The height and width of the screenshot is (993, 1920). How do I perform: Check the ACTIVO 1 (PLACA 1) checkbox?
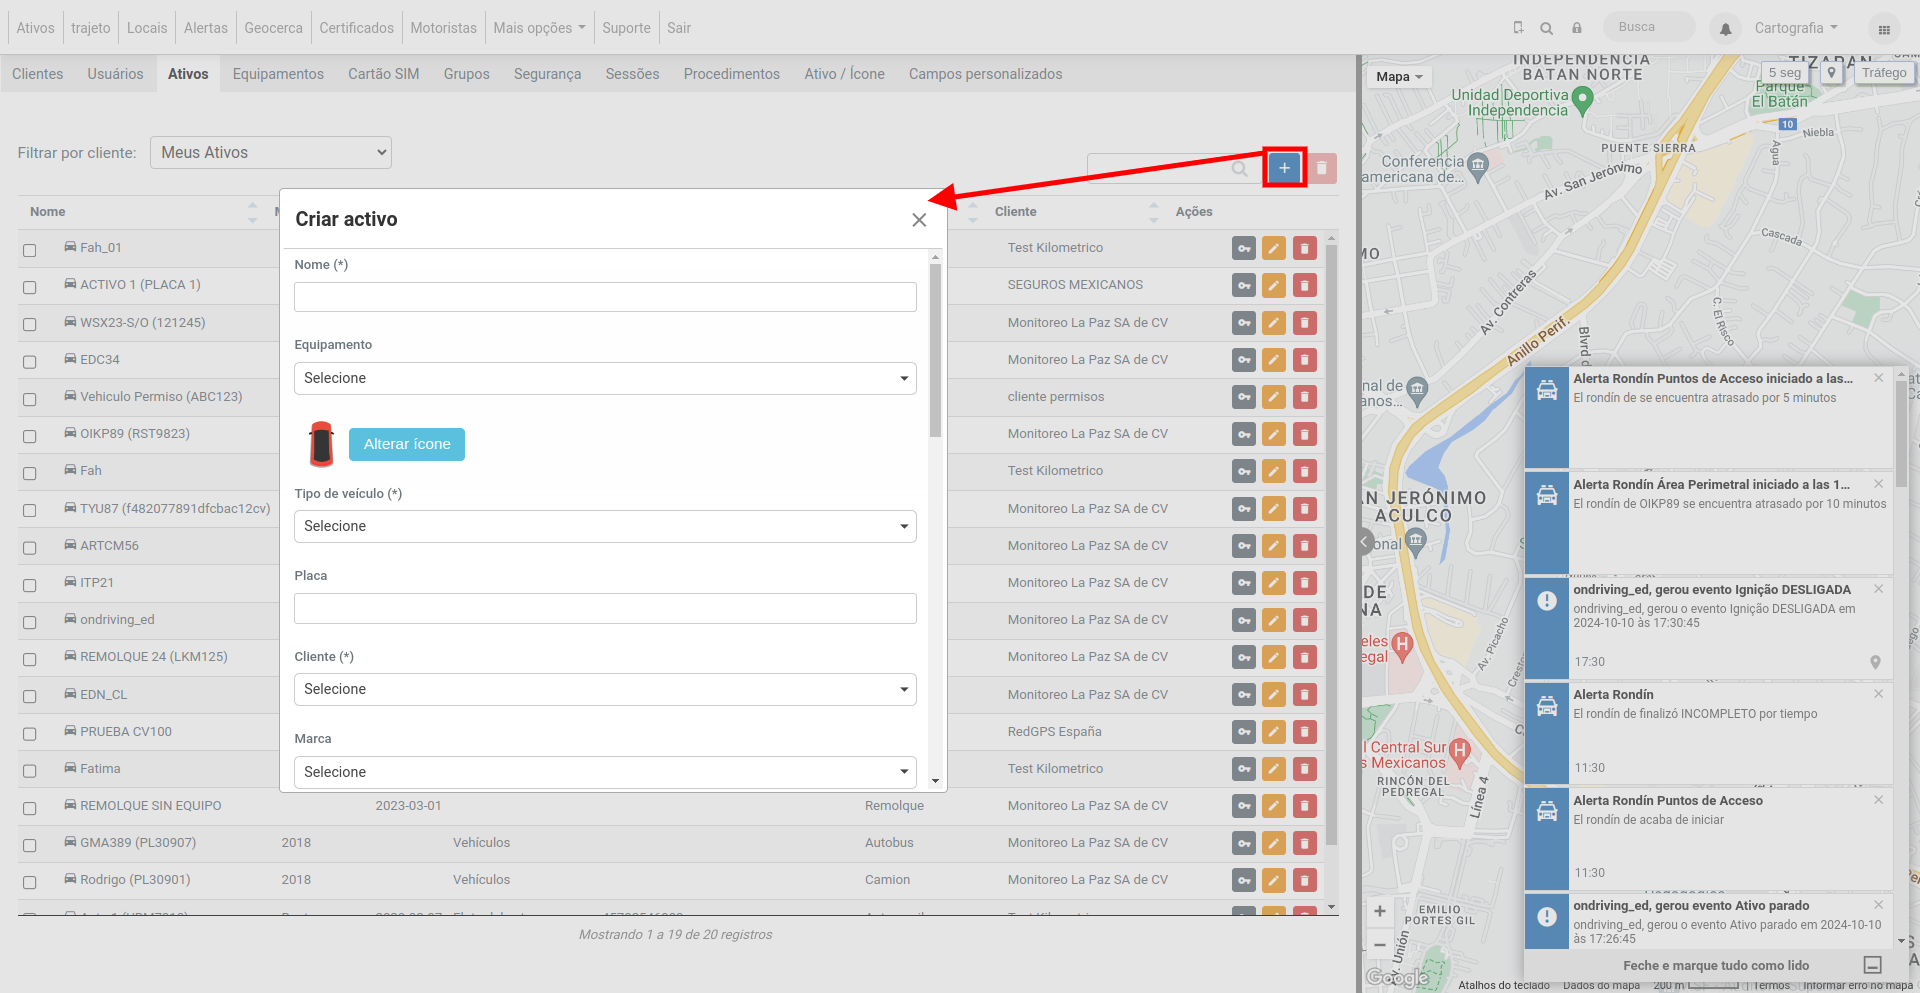coord(30,288)
